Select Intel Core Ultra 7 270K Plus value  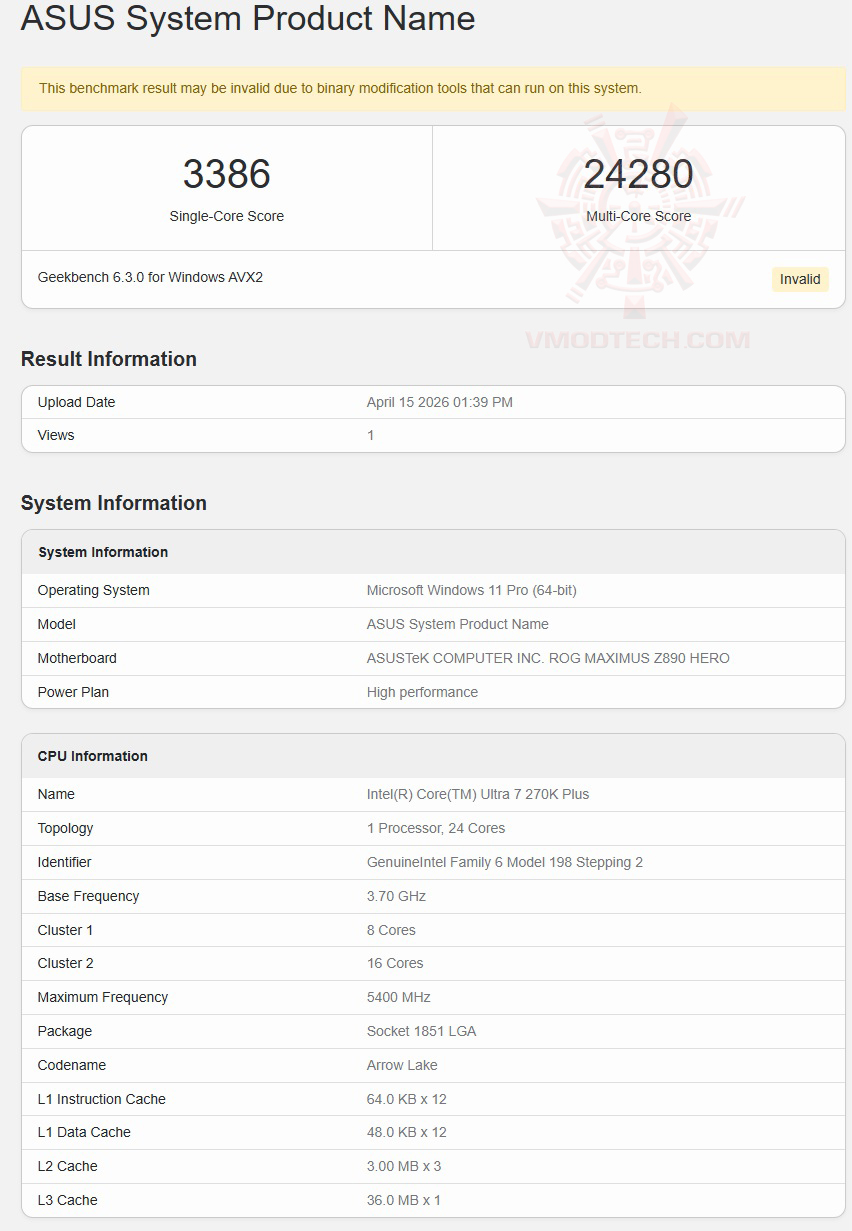478,794
